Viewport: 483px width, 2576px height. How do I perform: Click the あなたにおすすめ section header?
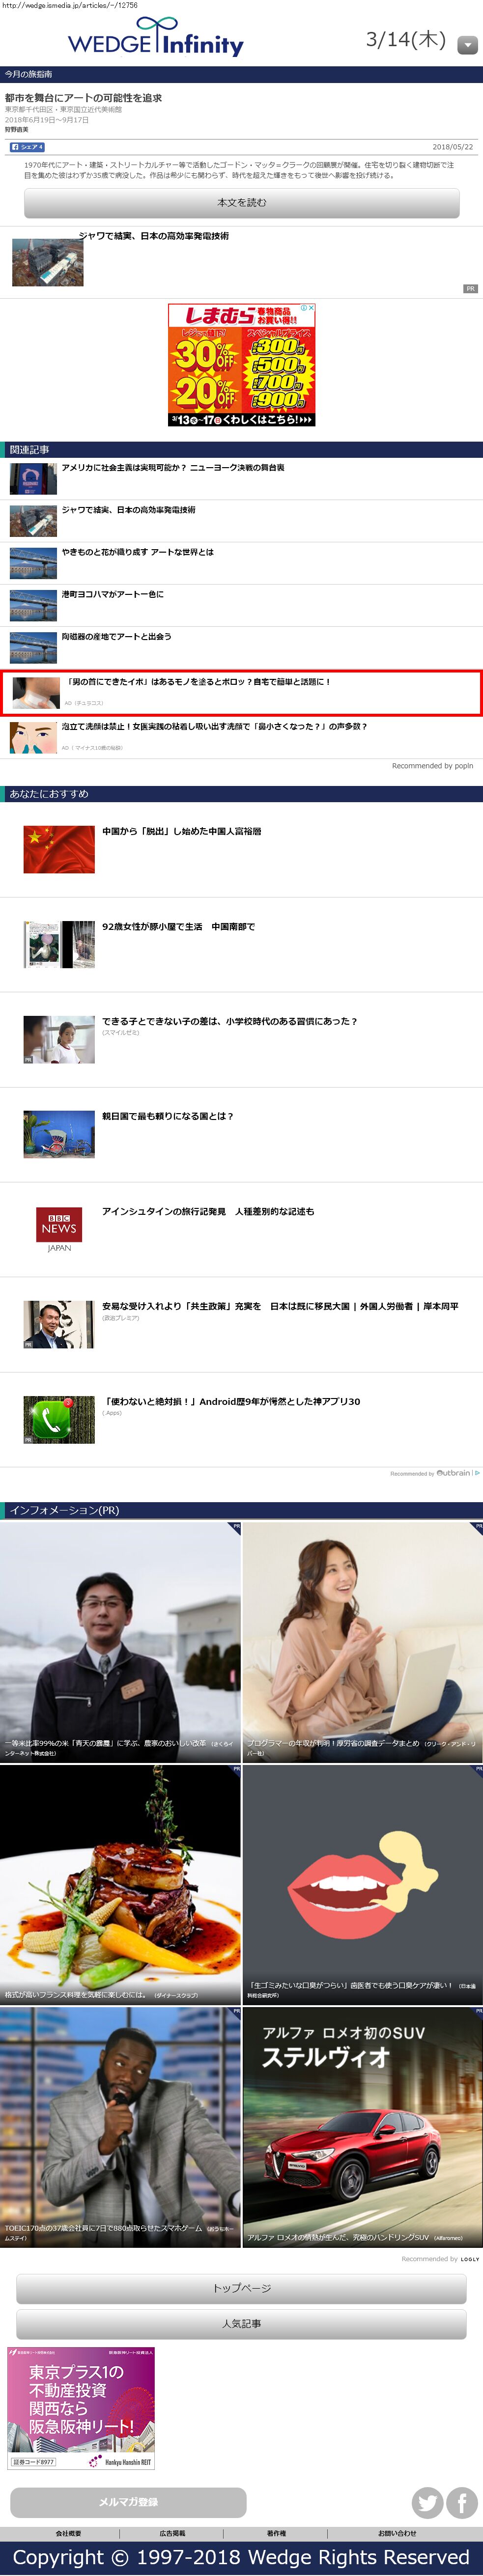(241, 794)
